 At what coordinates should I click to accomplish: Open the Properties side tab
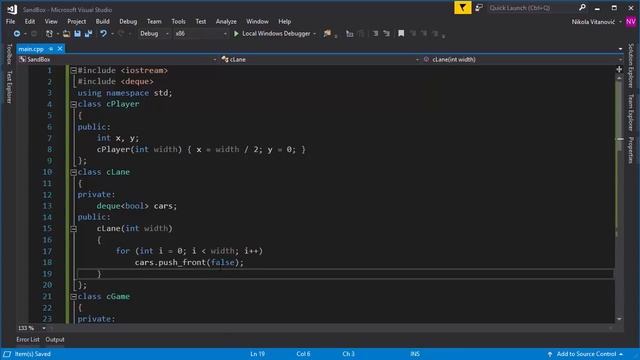631,150
